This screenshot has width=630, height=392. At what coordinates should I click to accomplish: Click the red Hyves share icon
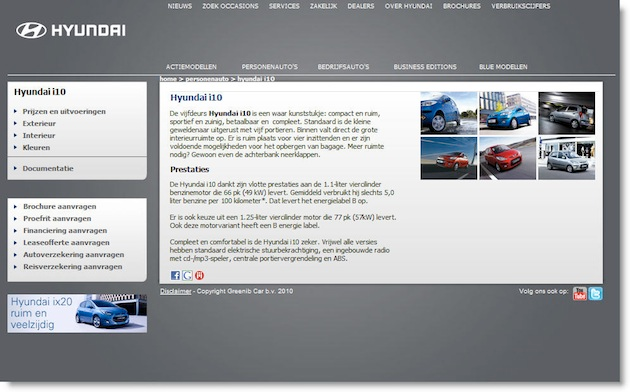(199, 275)
